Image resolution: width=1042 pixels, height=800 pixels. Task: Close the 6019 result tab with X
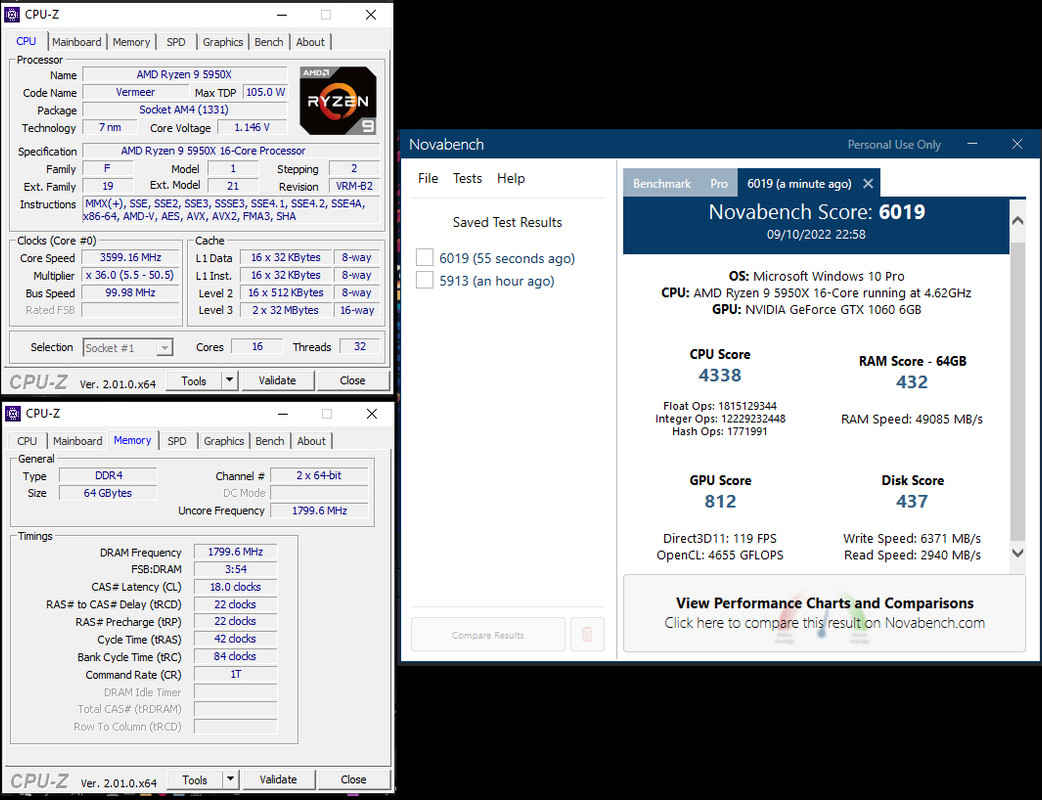click(868, 183)
